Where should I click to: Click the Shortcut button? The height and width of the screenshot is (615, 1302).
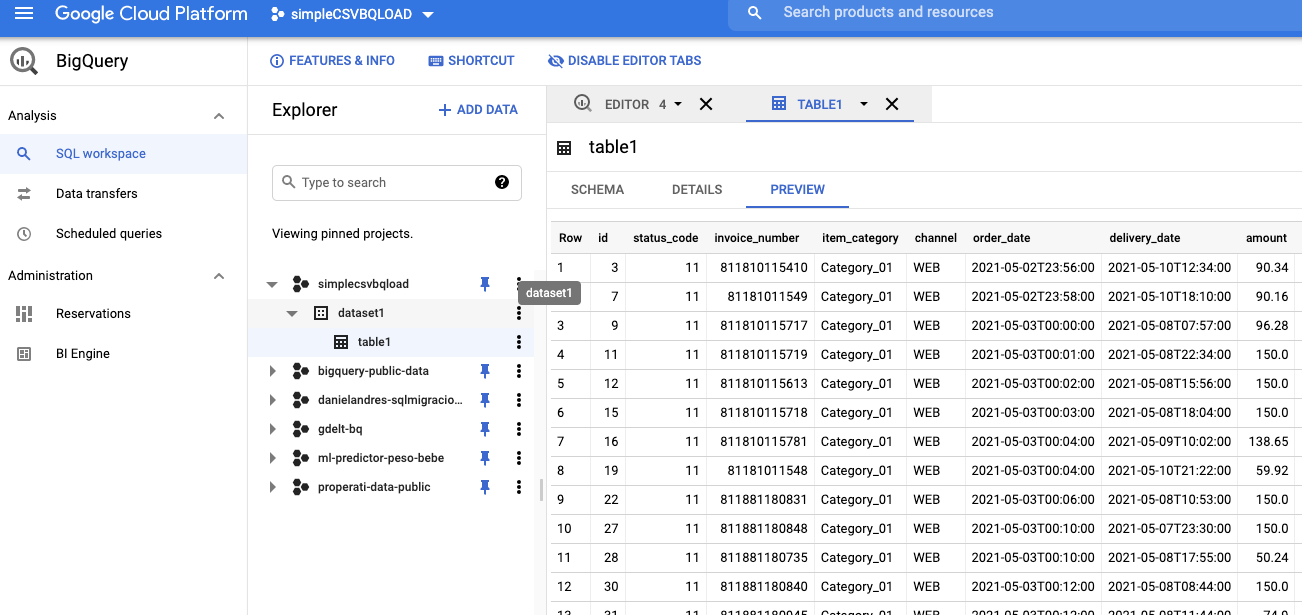point(471,61)
